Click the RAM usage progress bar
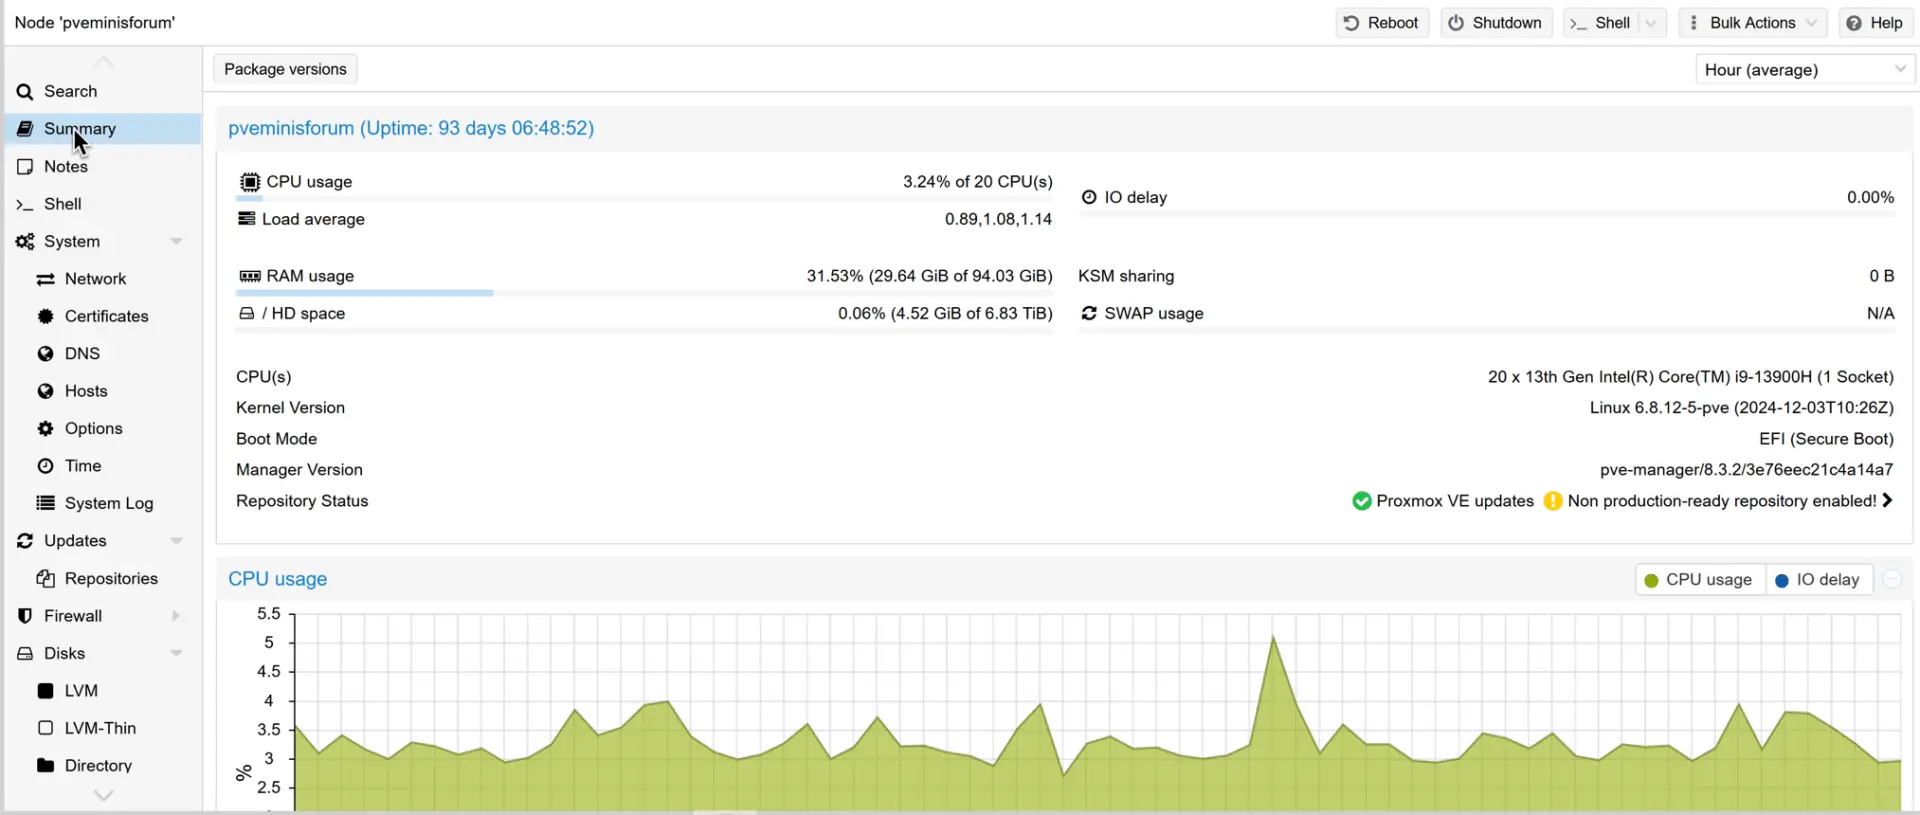Image resolution: width=1920 pixels, height=815 pixels. click(644, 293)
